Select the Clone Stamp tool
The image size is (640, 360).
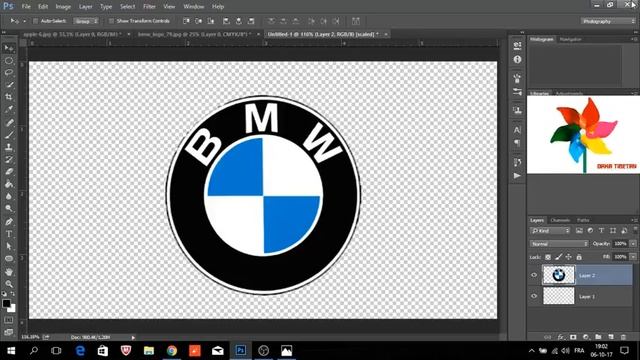coord(9,147)
